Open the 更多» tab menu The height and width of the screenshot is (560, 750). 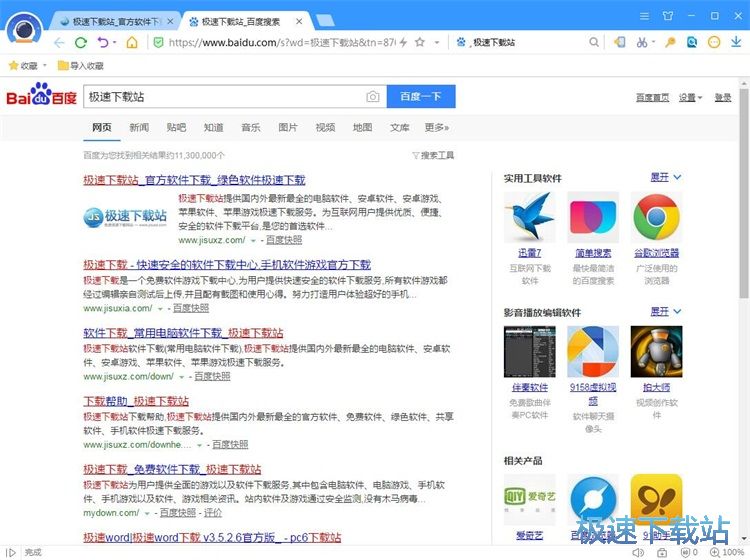click(x=437, y=127)
